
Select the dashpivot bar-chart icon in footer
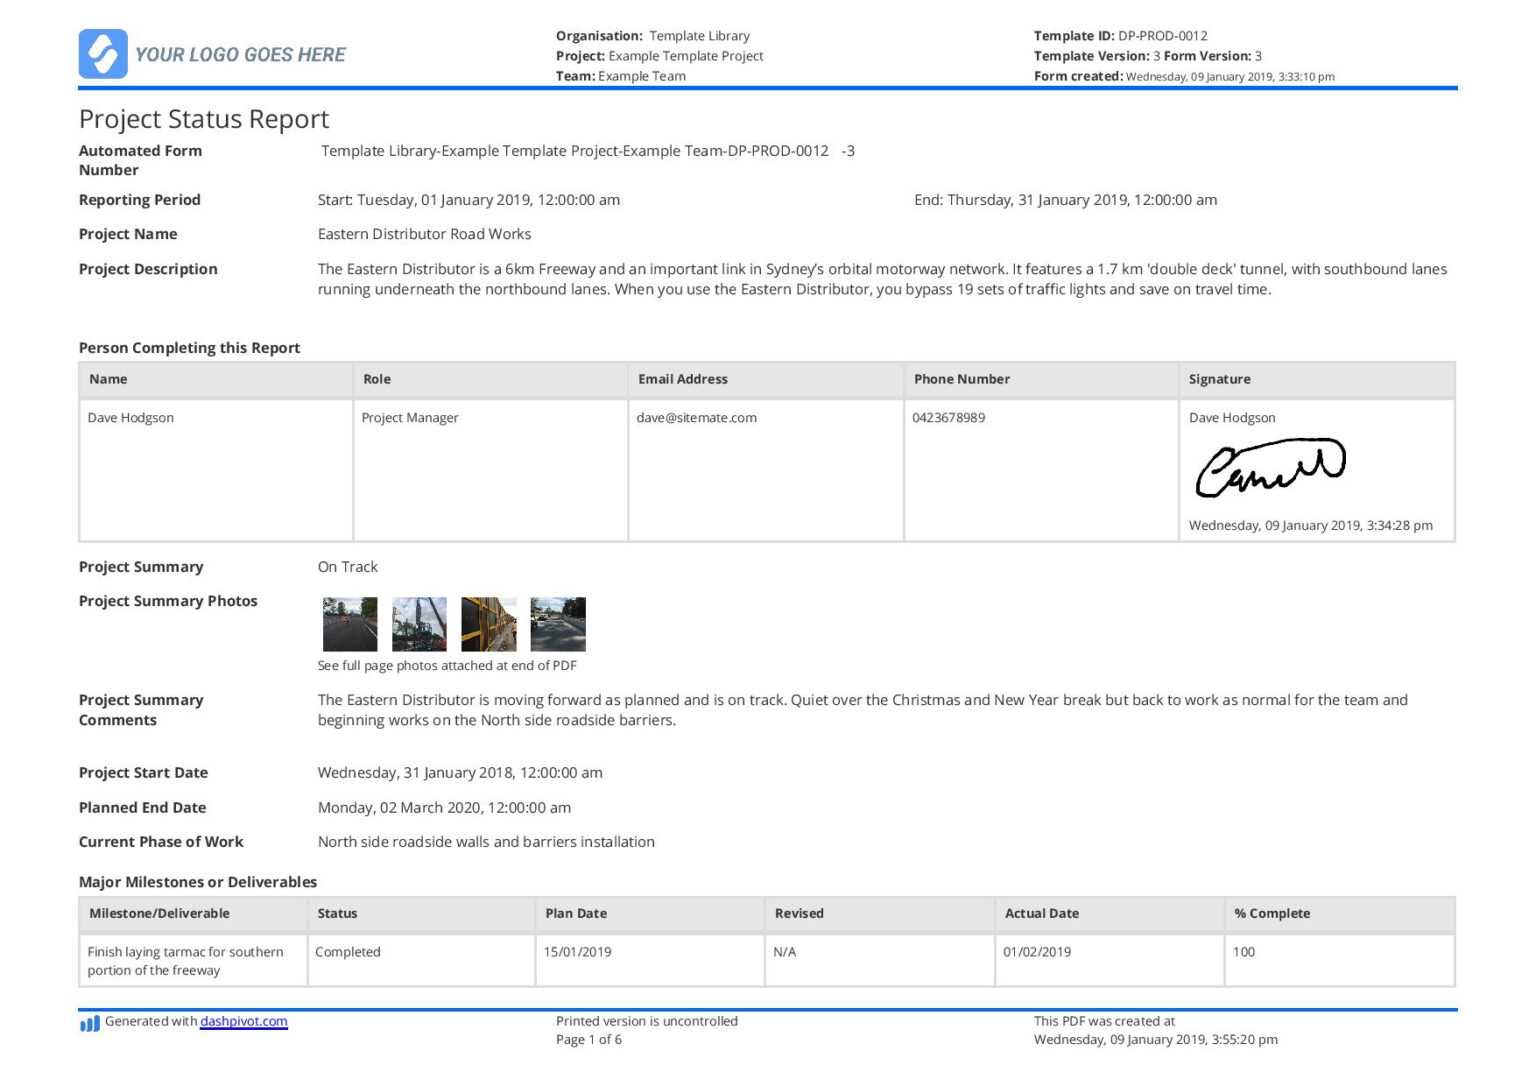coord(88,1022)
